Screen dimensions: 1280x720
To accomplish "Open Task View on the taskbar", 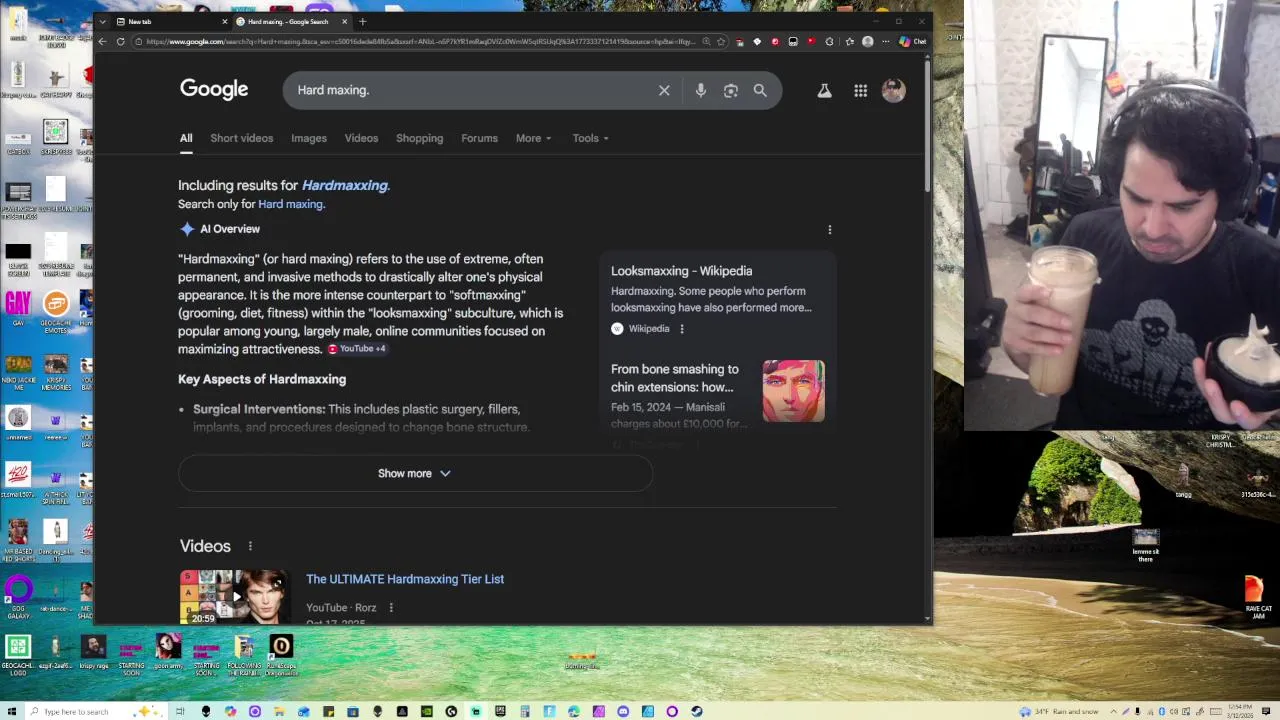I will point(180,711).
